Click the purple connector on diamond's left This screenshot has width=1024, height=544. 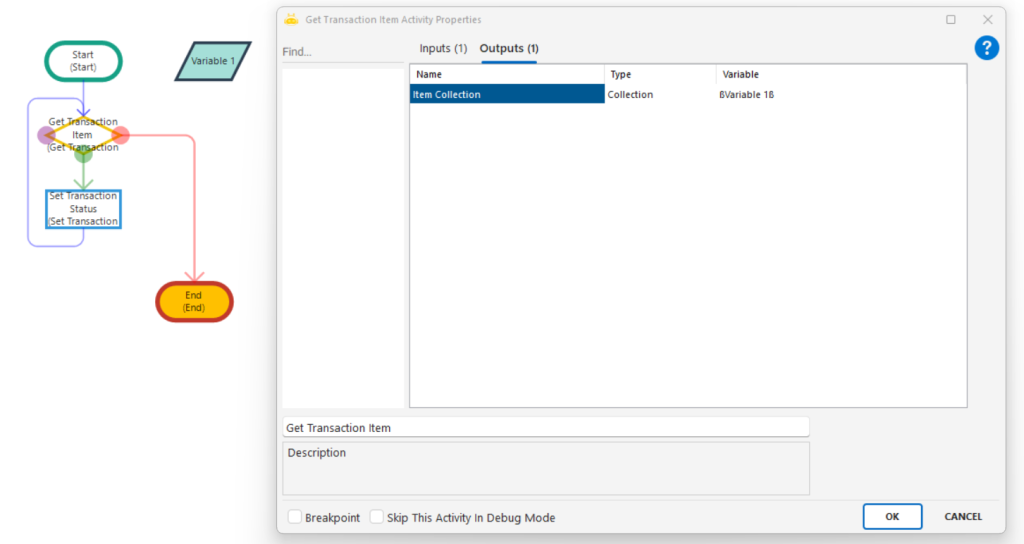(46, 135)
